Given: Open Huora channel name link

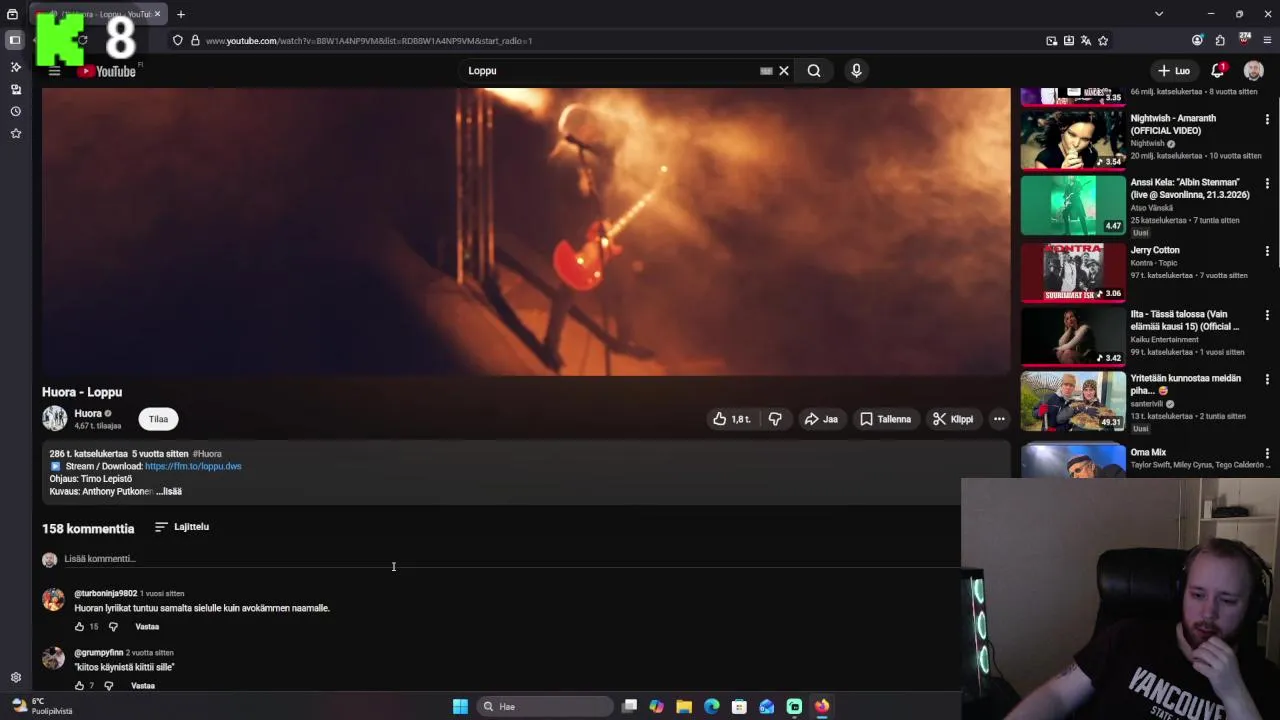Looking at the screenshot, I should tap(88, 413).
